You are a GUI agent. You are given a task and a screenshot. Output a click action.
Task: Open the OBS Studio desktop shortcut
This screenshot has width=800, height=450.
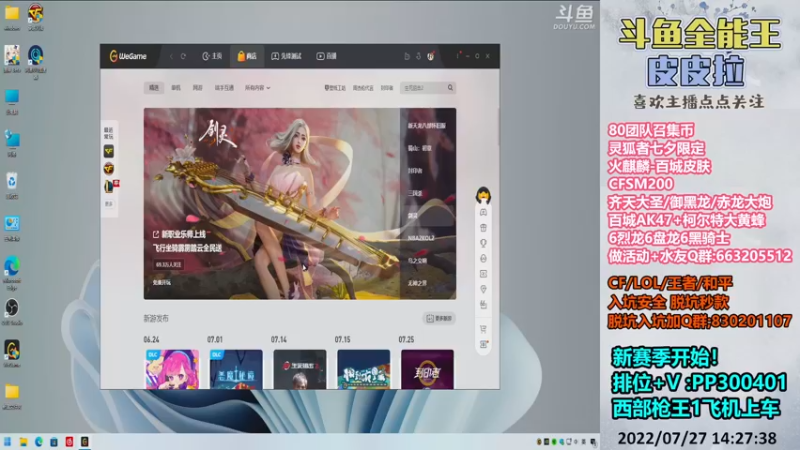point(12,312)
